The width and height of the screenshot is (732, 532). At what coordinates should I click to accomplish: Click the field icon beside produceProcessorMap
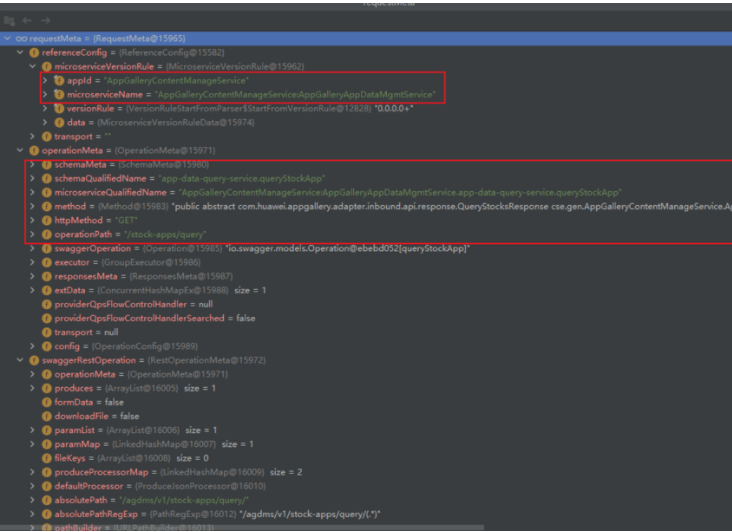[47, 472]
